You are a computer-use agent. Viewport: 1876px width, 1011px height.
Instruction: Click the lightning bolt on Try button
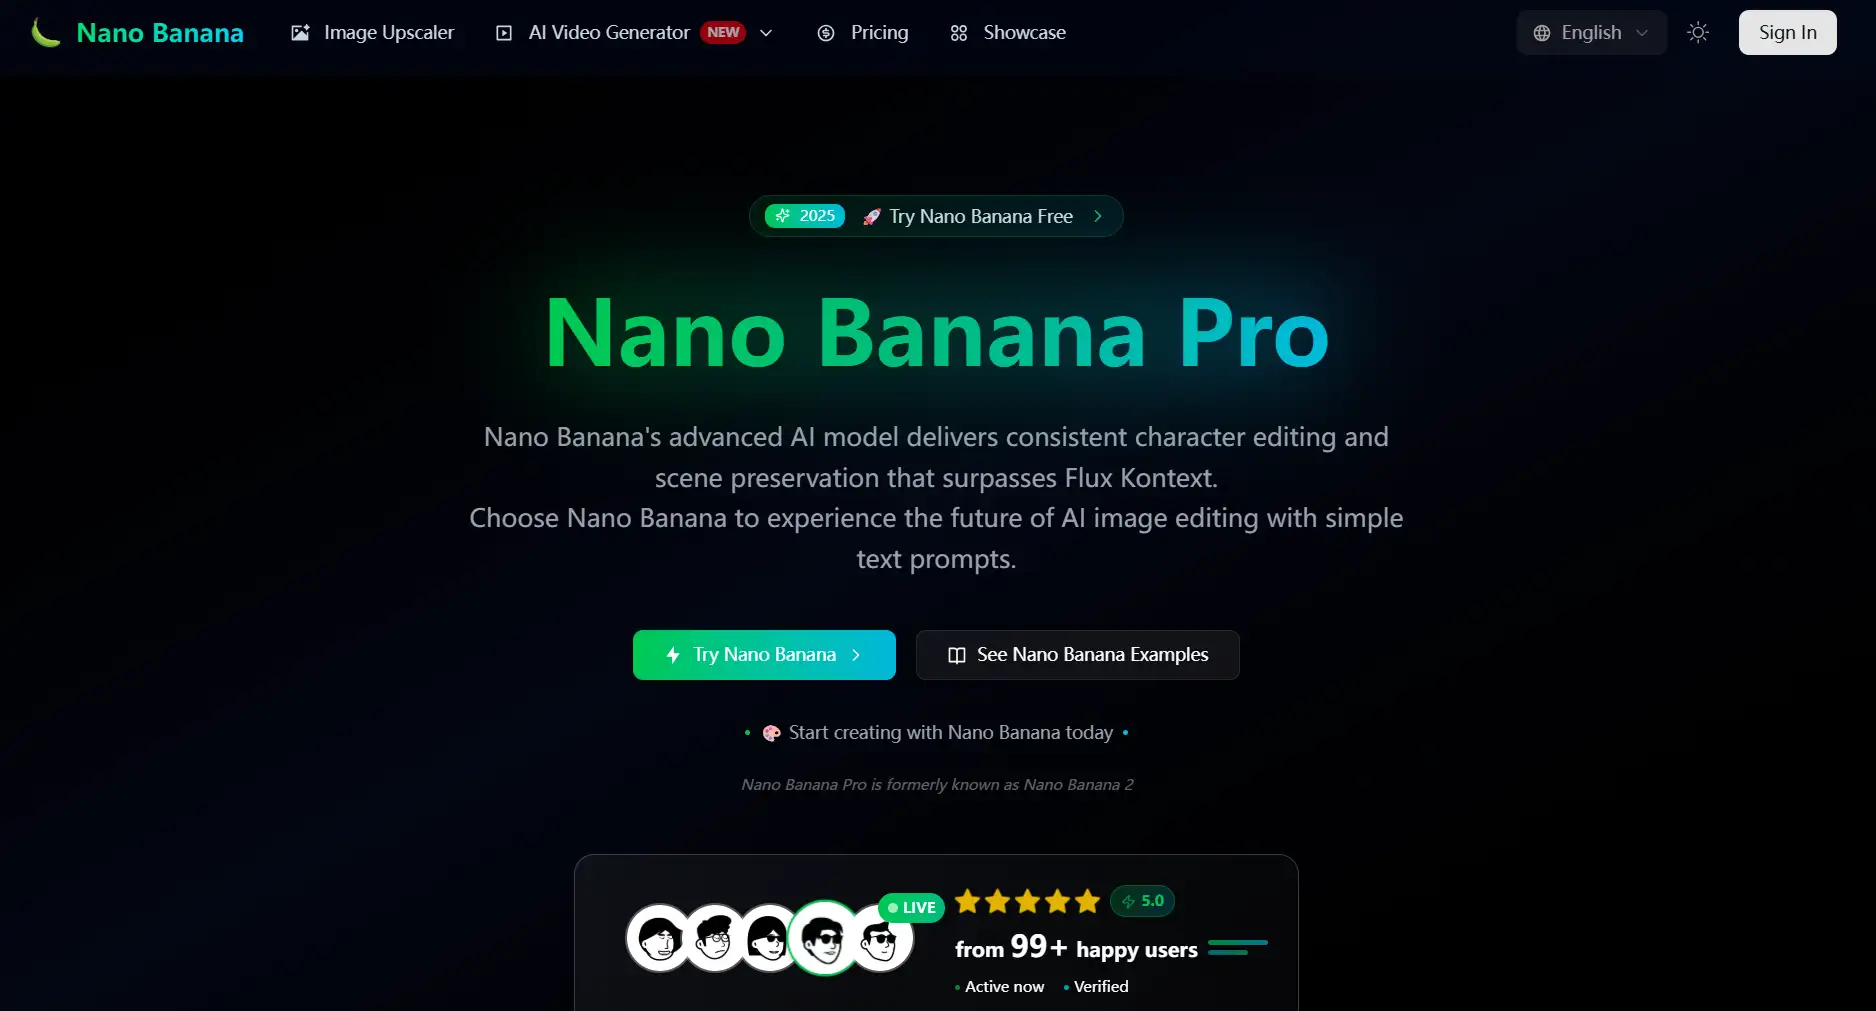pos(673,655)
